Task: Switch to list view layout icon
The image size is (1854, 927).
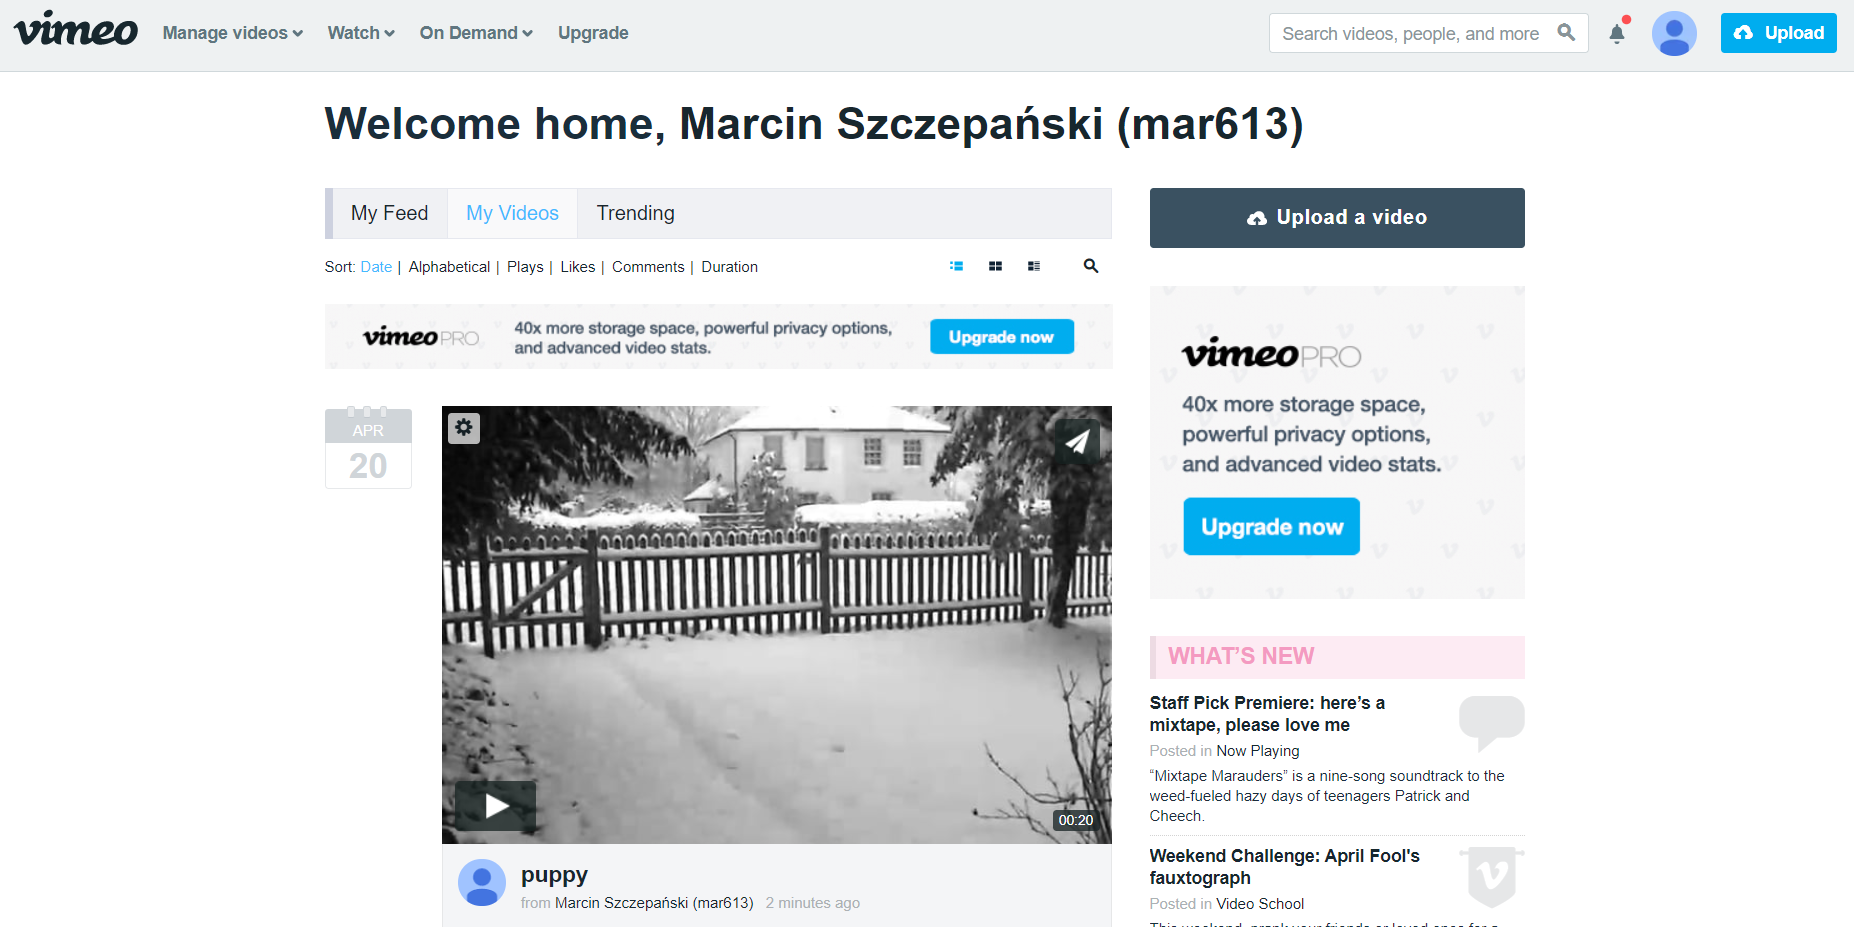Action: tap(956, 266)
